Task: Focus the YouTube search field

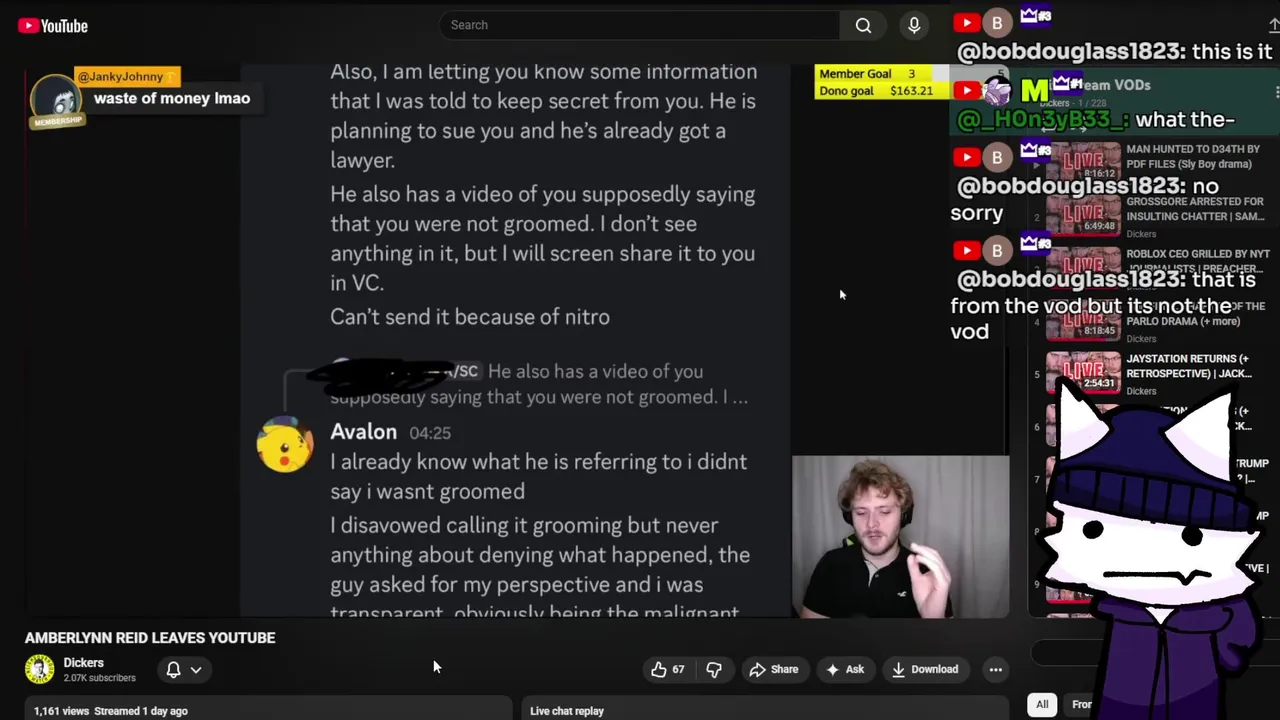Action: coord(640,25)
